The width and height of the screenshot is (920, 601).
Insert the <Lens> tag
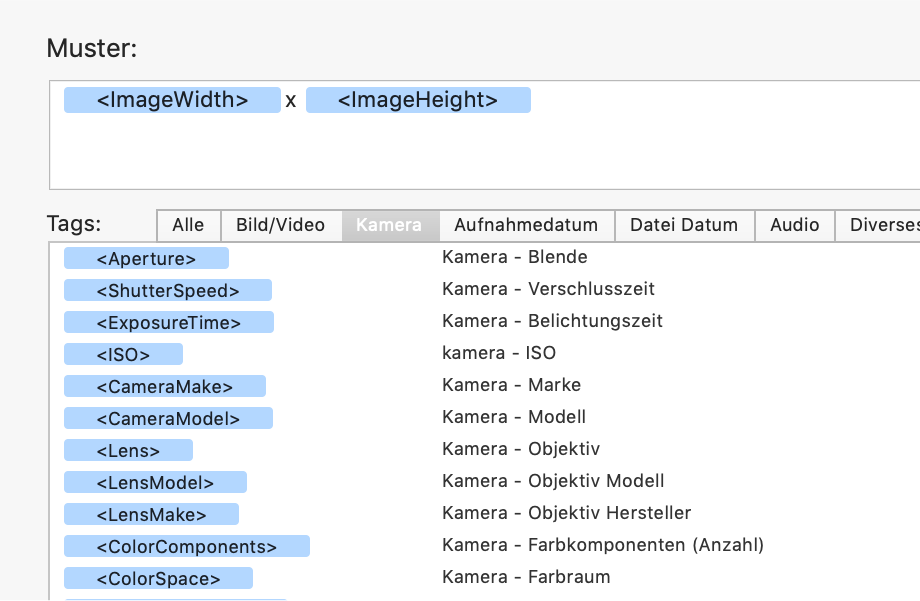[128, 451]
